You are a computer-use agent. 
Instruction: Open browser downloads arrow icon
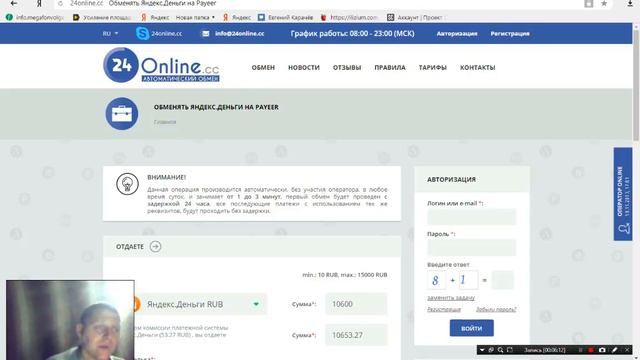pyautogui.click(x=631, y=3)
